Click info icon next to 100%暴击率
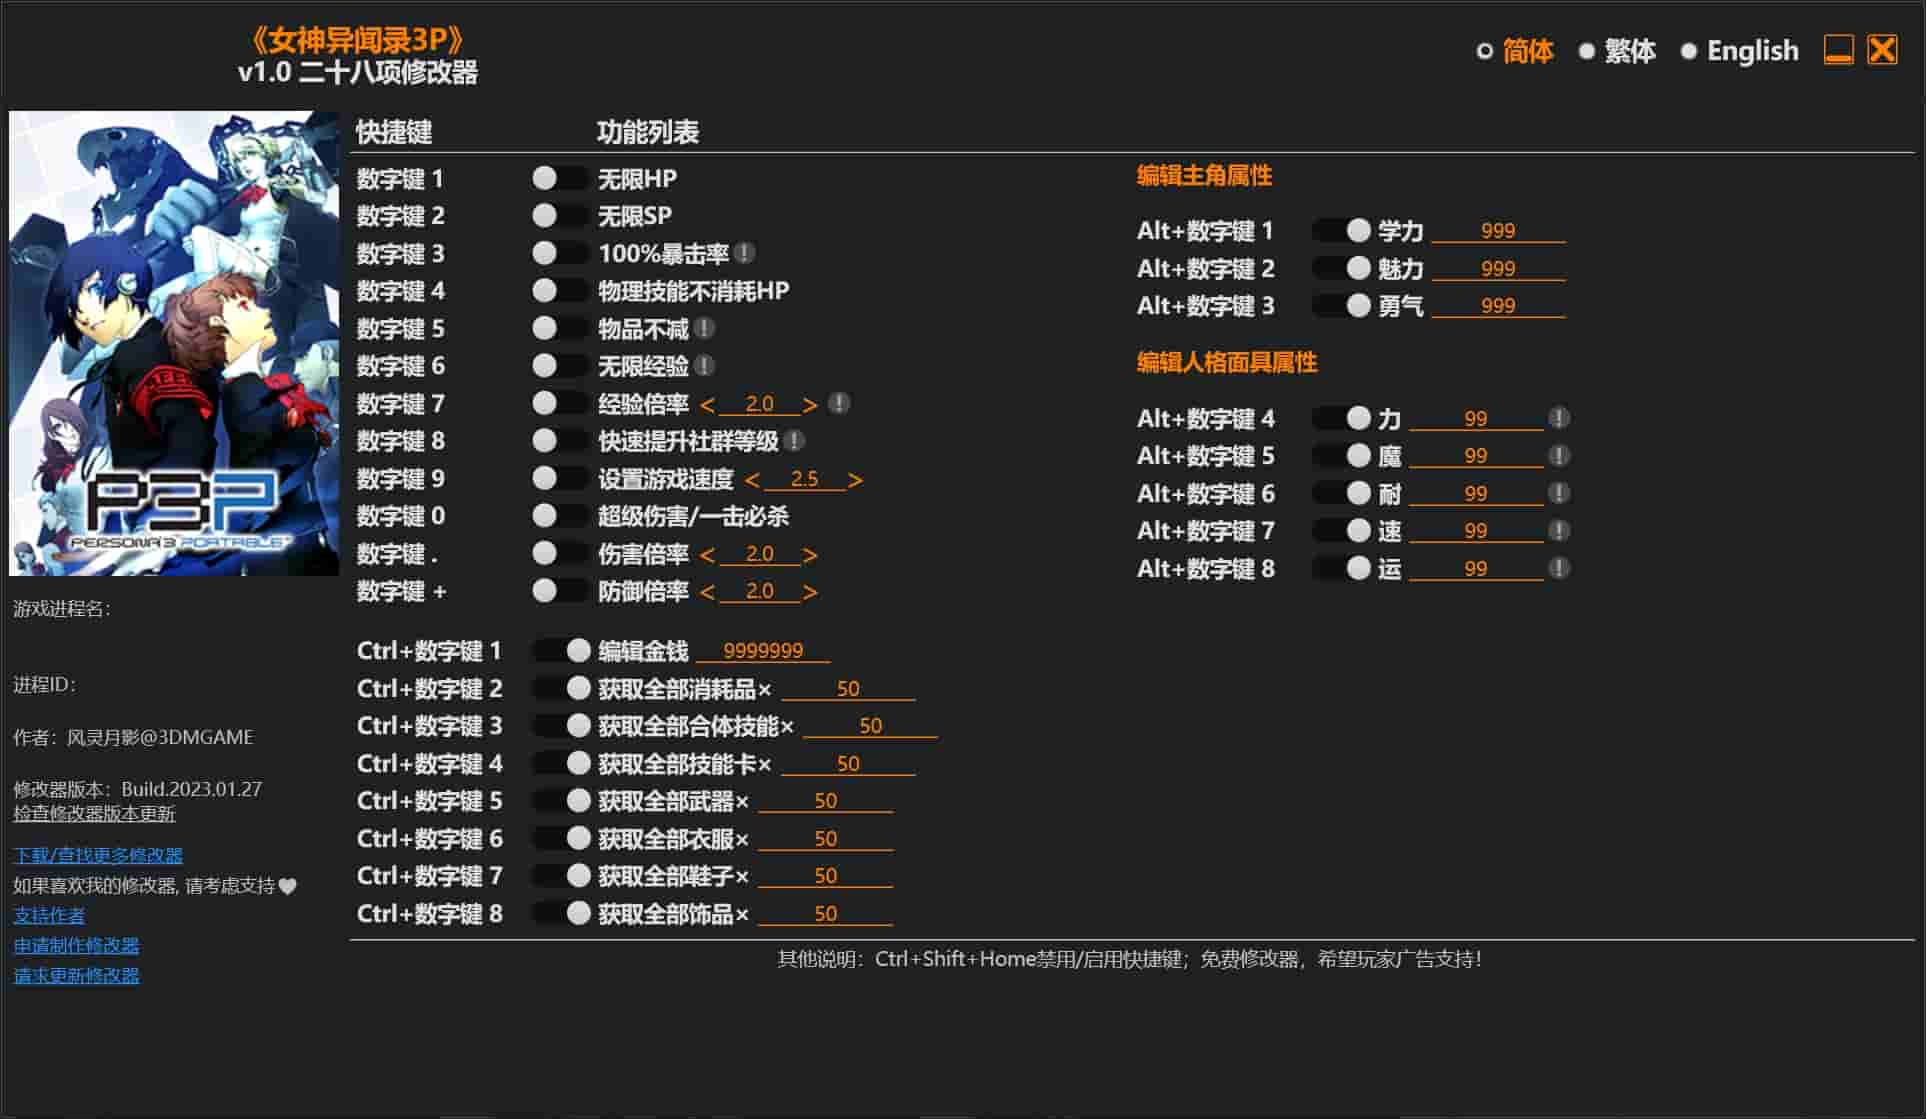This screenshot has width=1926, height=1119. tap(744, 253)
